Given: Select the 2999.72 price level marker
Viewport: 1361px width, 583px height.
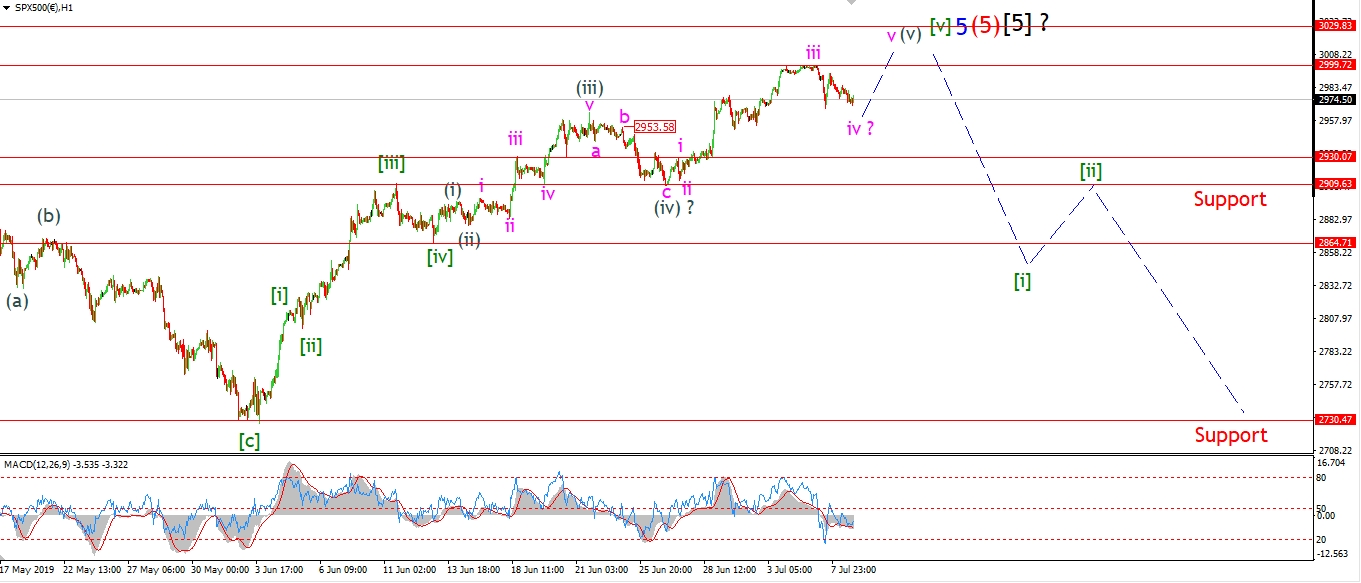Looking at the screenshot, I should [x=1337, y=65].
